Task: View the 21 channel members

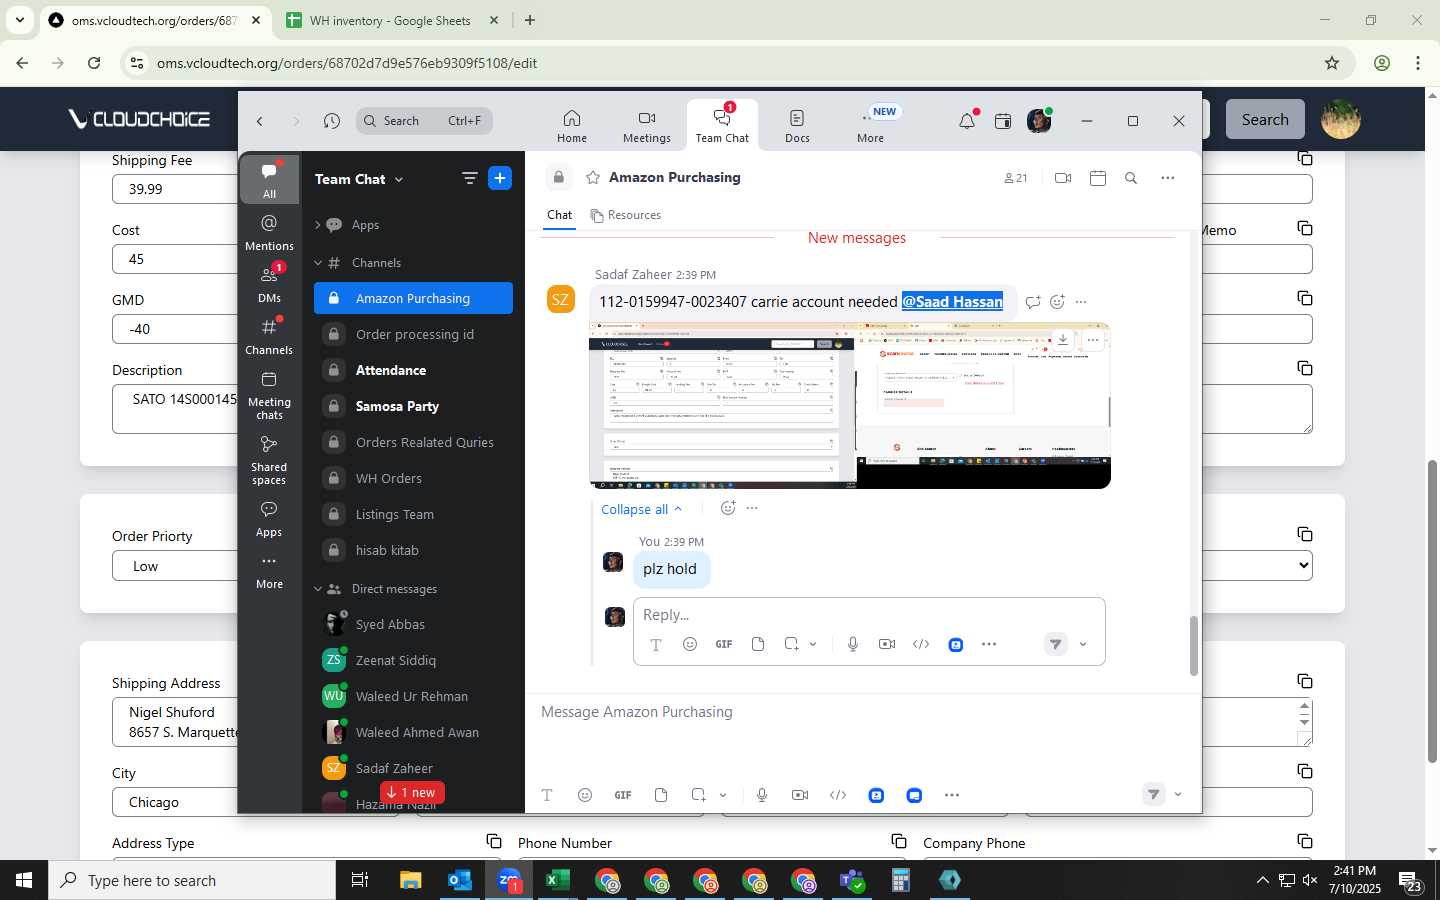Action: [1015, 178]
